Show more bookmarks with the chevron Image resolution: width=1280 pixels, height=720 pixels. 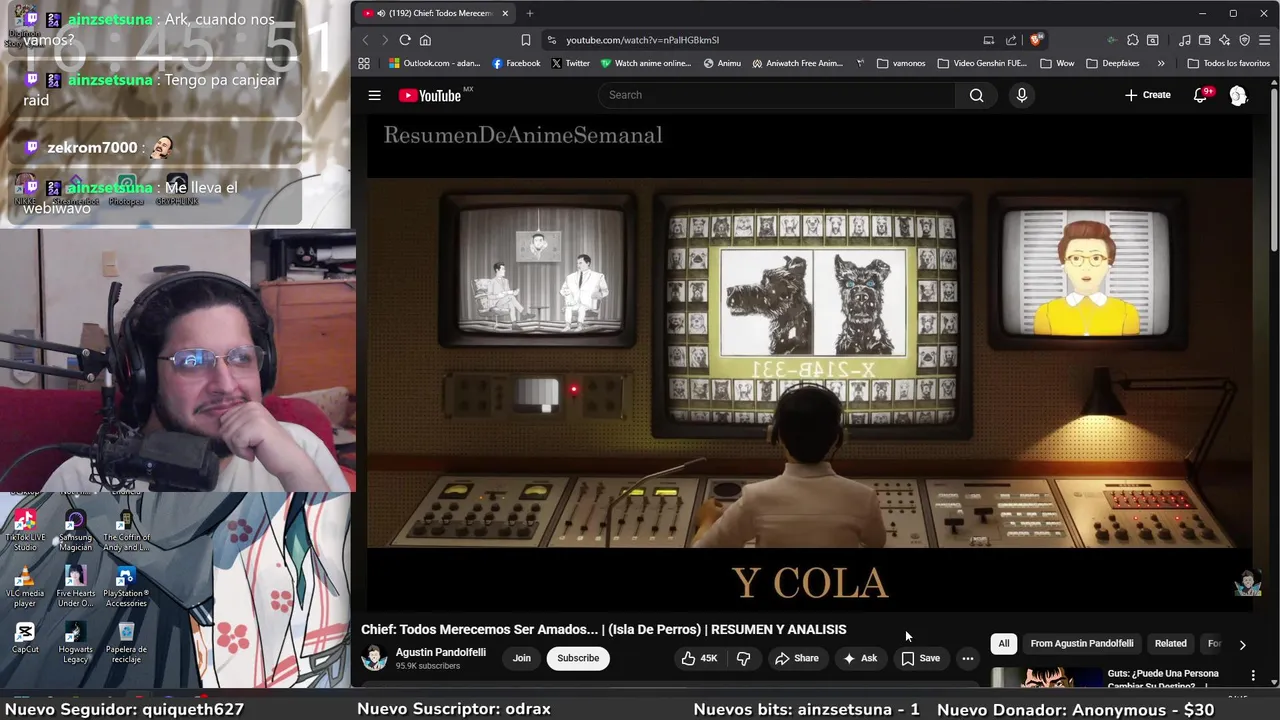tap(1160, 63)
